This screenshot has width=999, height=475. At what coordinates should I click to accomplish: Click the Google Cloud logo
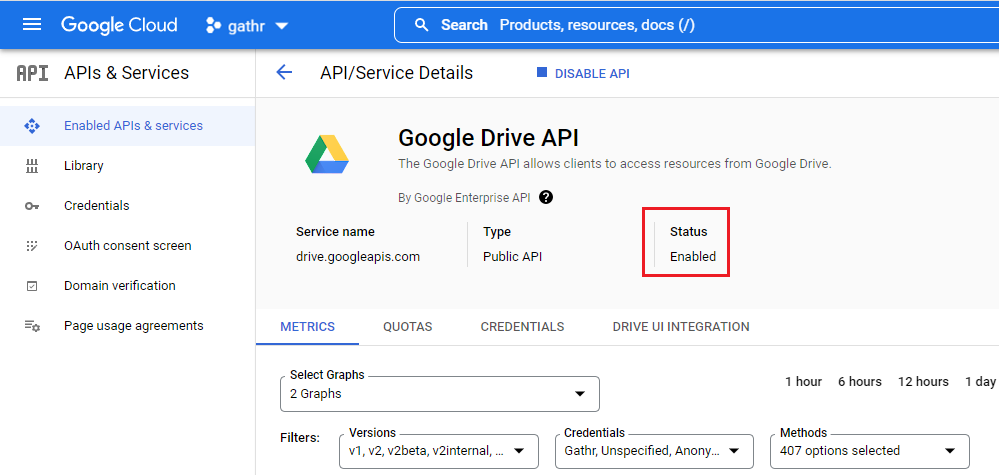coord(119,25)
